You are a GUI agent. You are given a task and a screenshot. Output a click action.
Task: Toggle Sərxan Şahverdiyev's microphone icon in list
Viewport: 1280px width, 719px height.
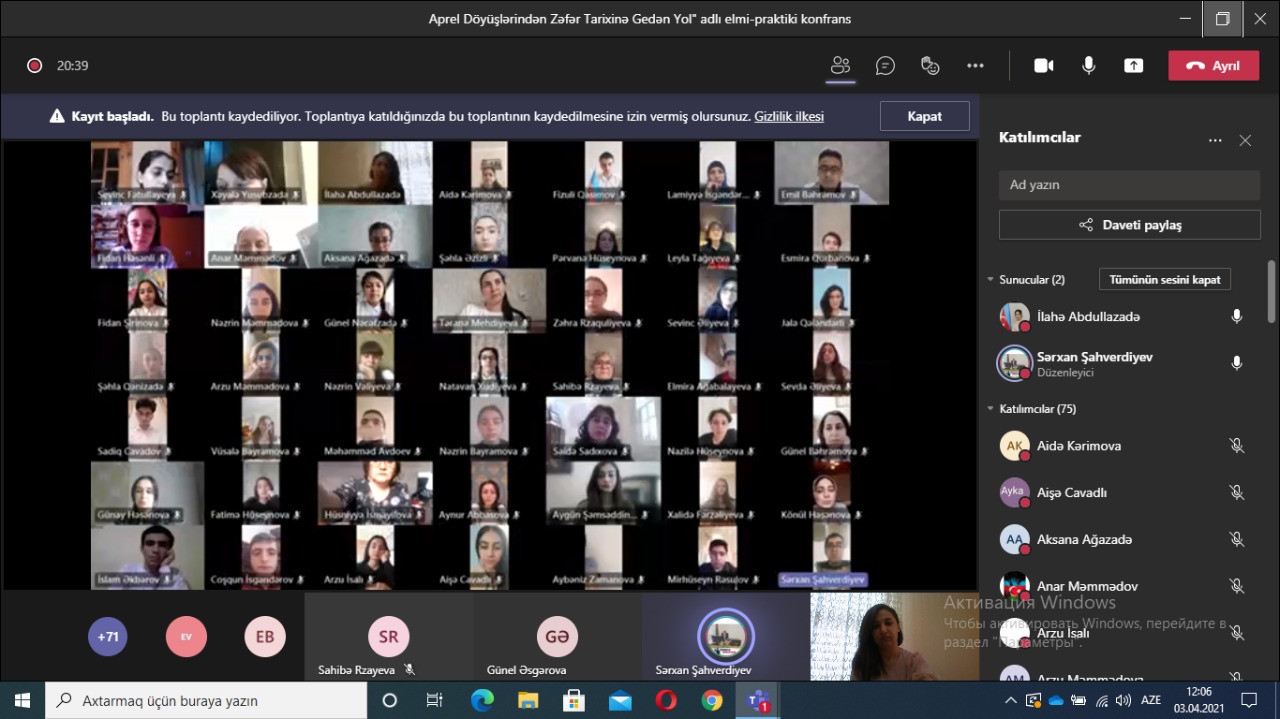point(1237,363)
